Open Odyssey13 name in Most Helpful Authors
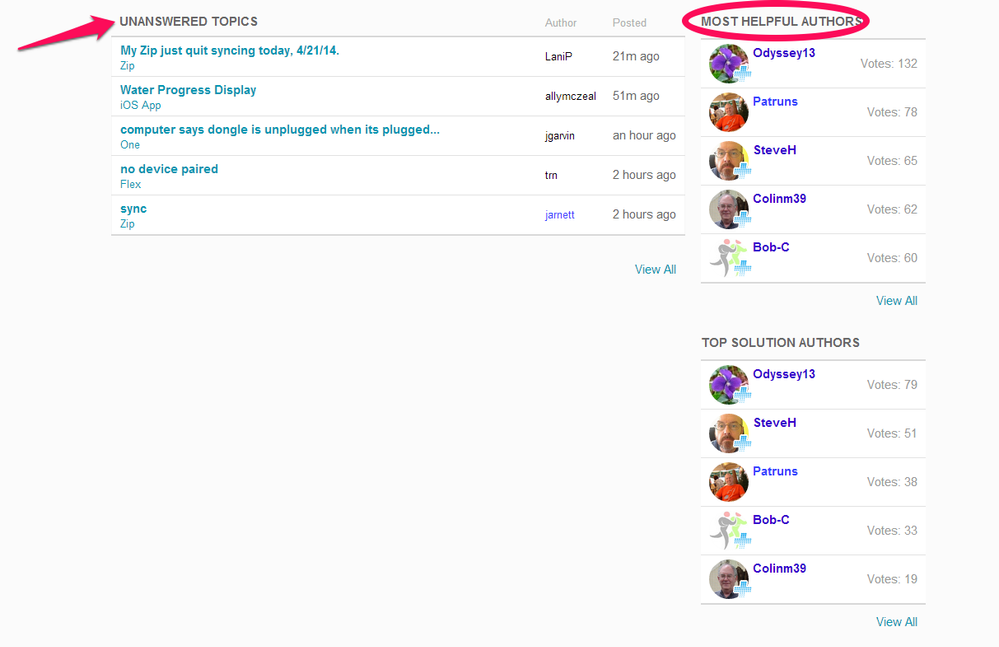 784,53
